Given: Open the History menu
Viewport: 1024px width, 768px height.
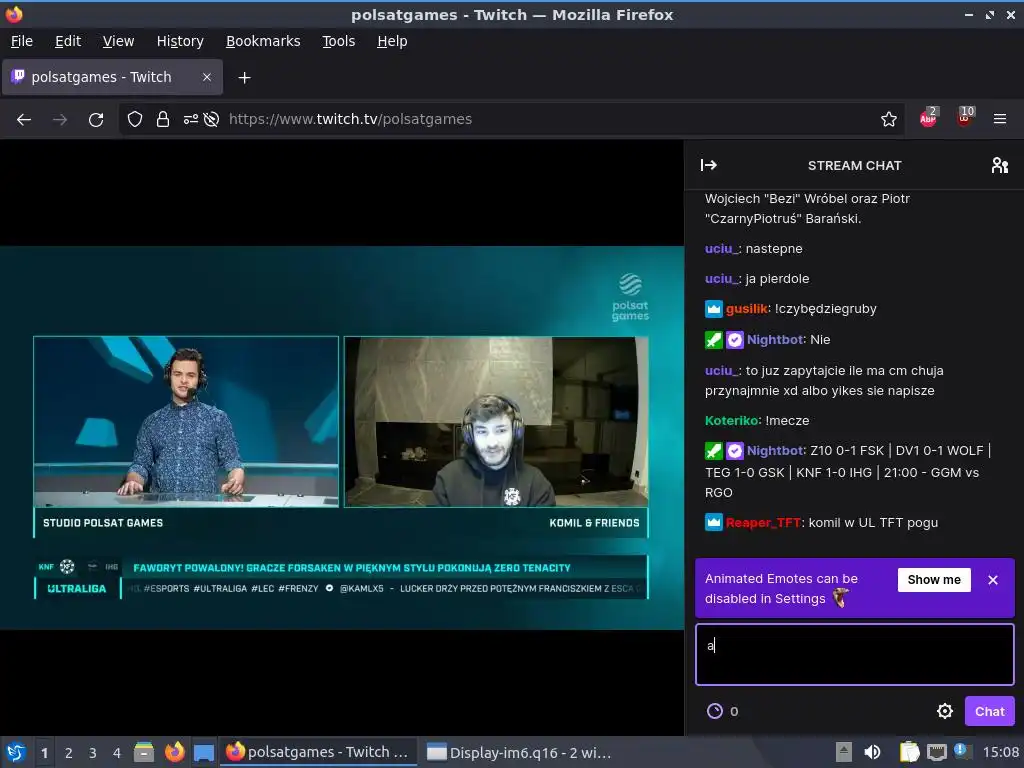Looking at the screenshot, I should tap(180, 41).
